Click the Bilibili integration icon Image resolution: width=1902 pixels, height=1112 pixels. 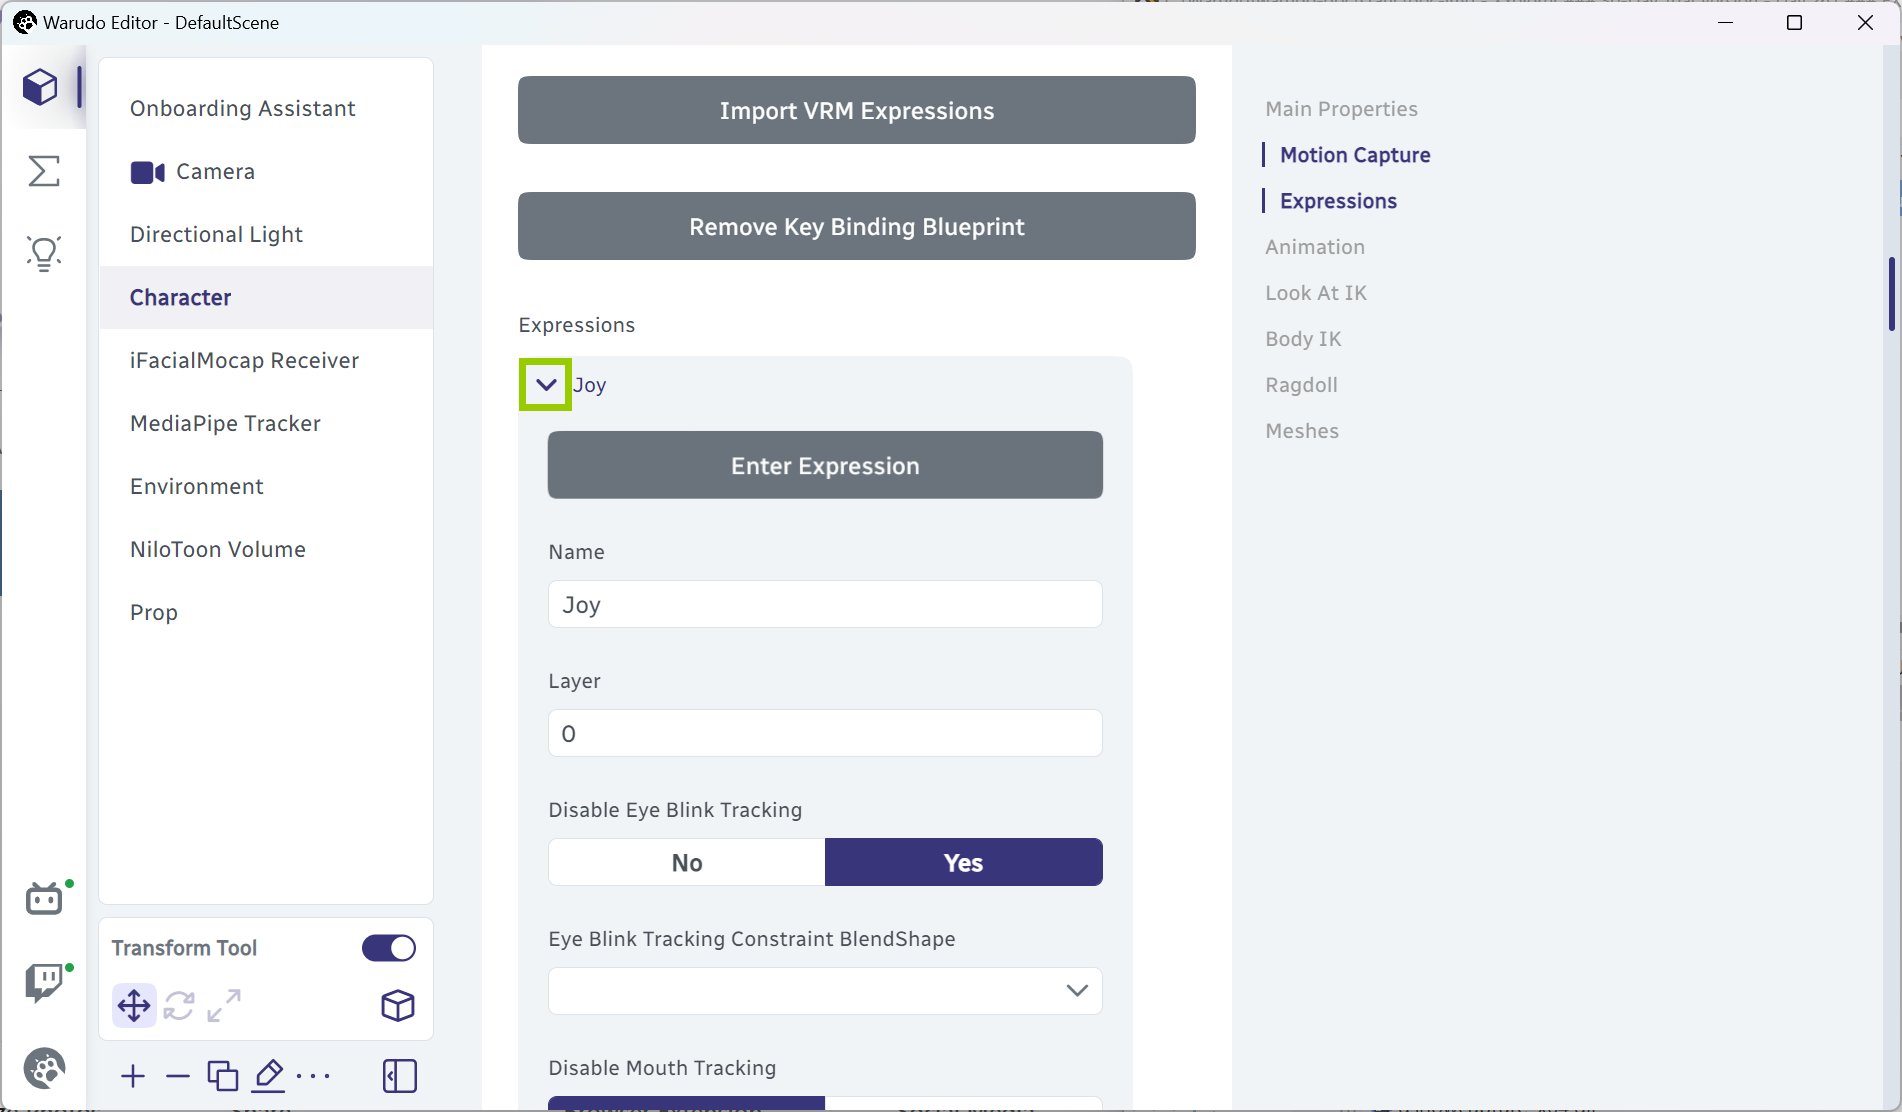coord(44,899)
